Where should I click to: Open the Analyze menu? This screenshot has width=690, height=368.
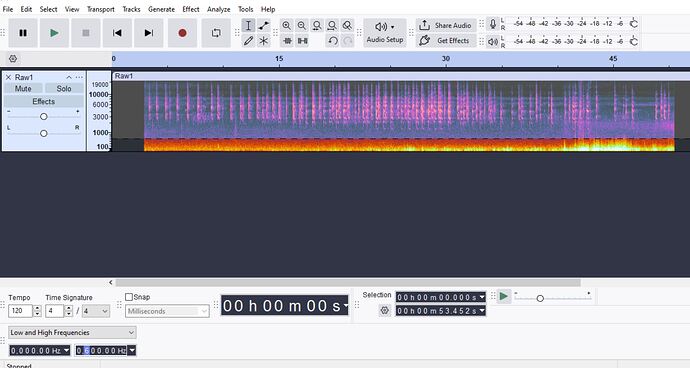219,9
